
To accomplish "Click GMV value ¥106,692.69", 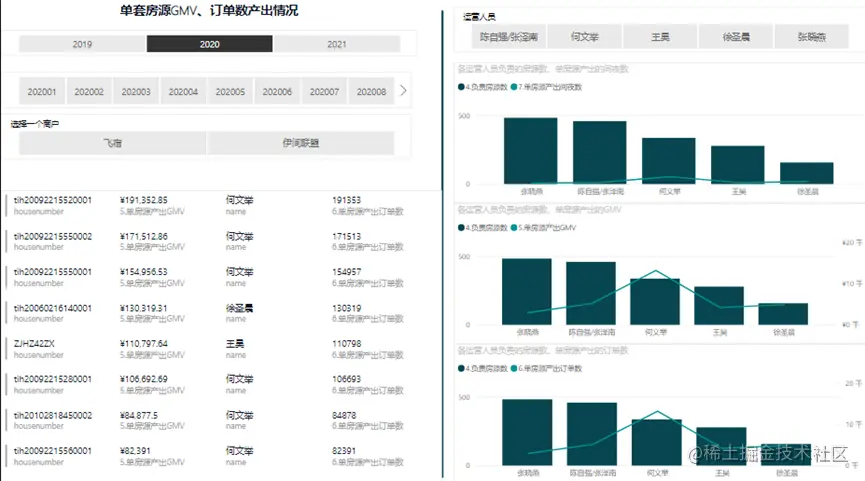I will 143,379.
